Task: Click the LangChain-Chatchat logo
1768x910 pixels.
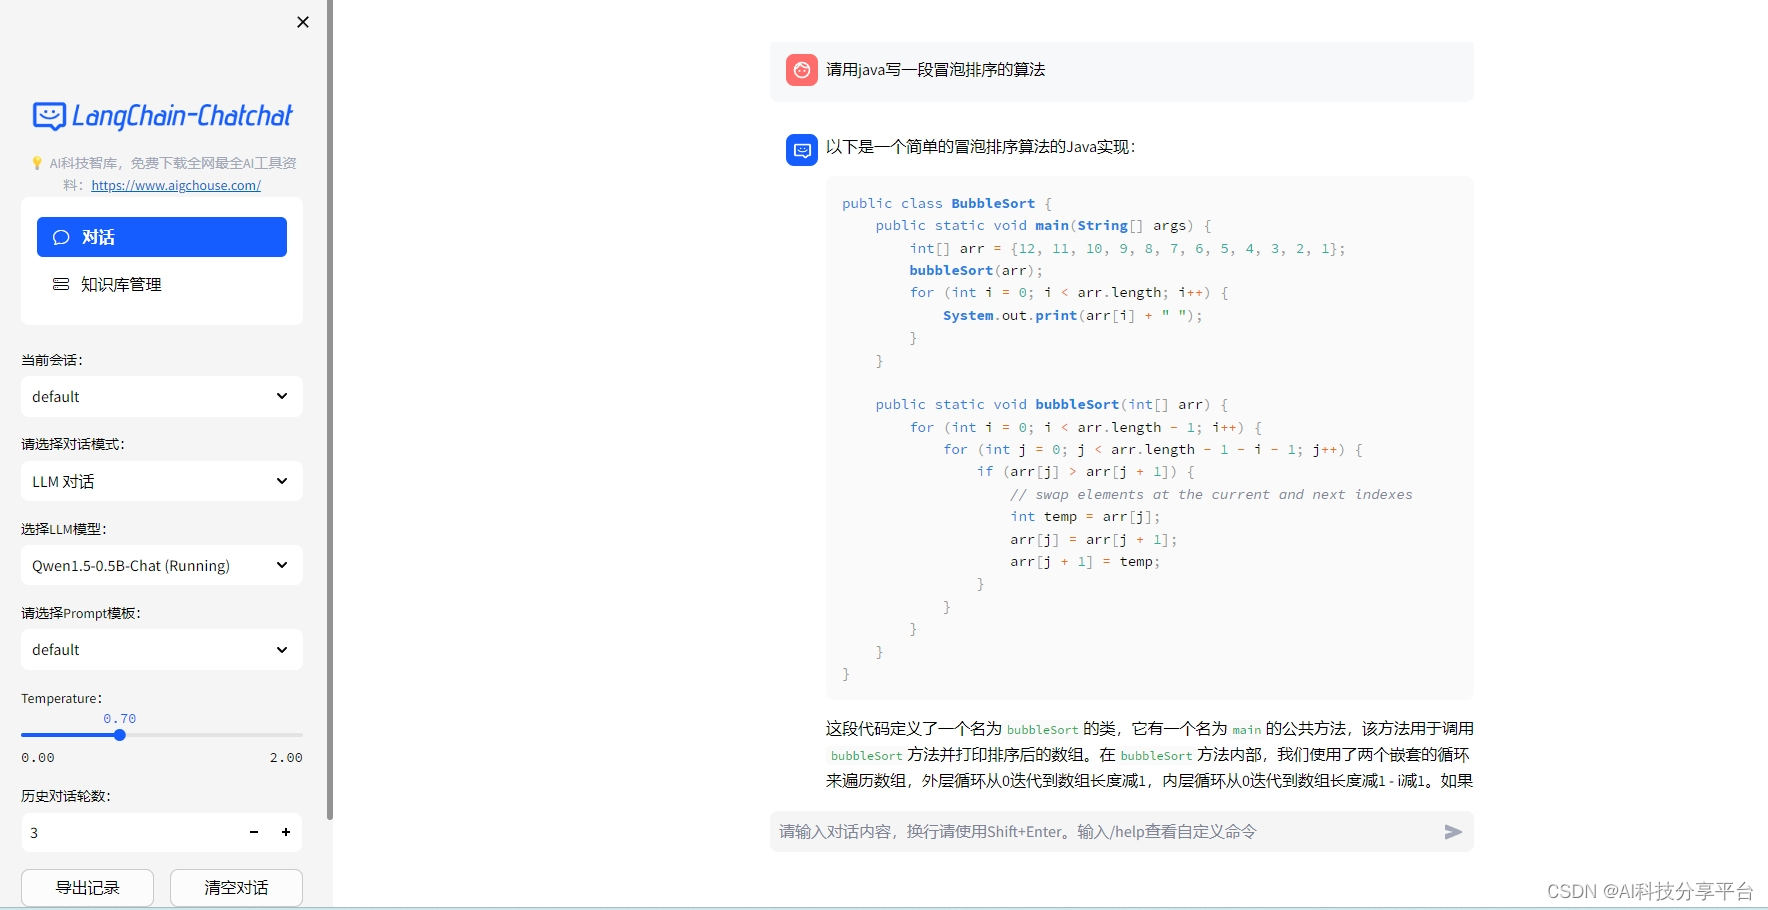Action: tap(162, 116)
